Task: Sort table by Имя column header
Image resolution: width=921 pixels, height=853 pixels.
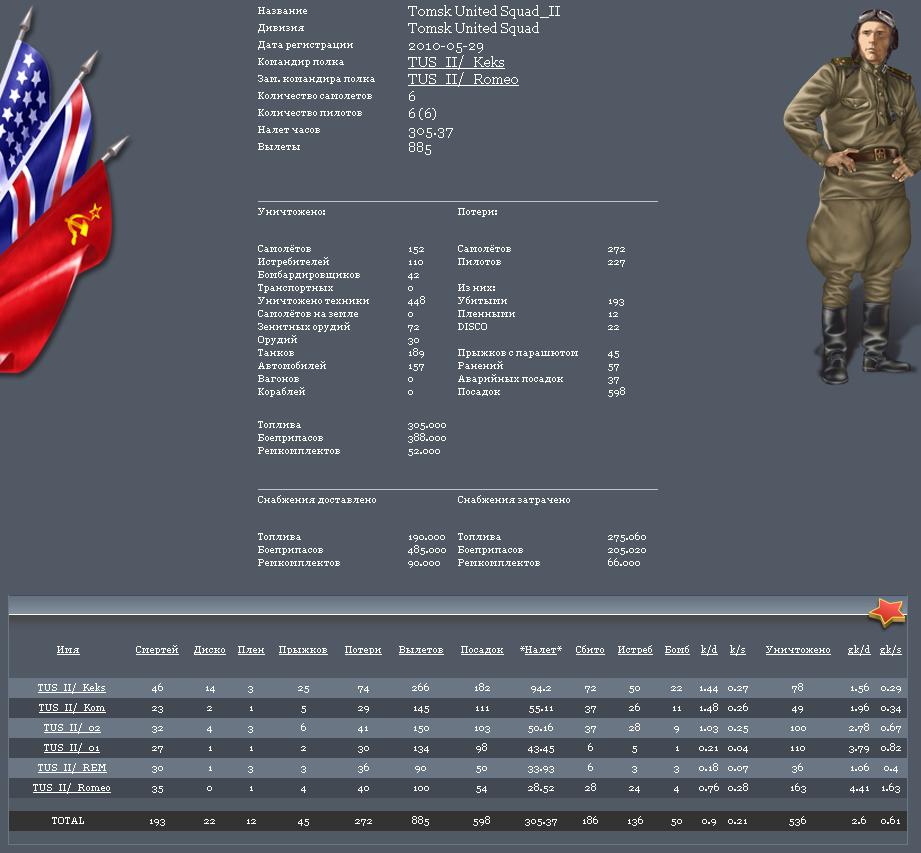Action: tap(68, 650)
